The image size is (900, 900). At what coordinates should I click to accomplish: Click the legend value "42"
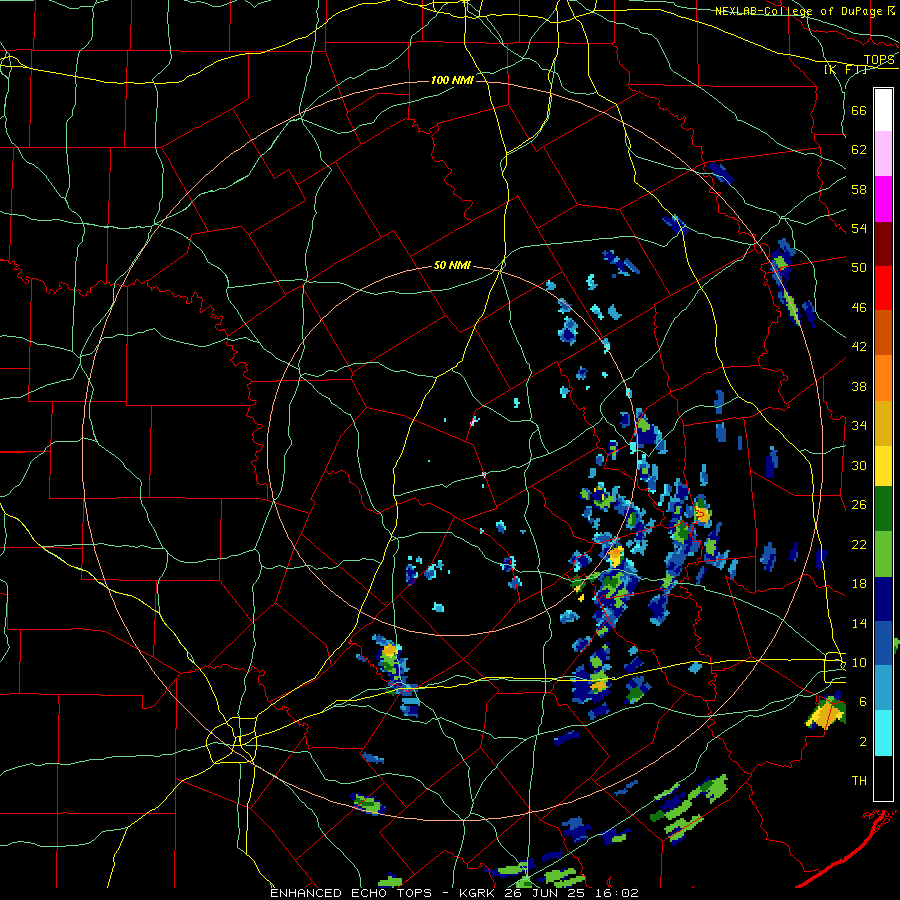[859, 347]
